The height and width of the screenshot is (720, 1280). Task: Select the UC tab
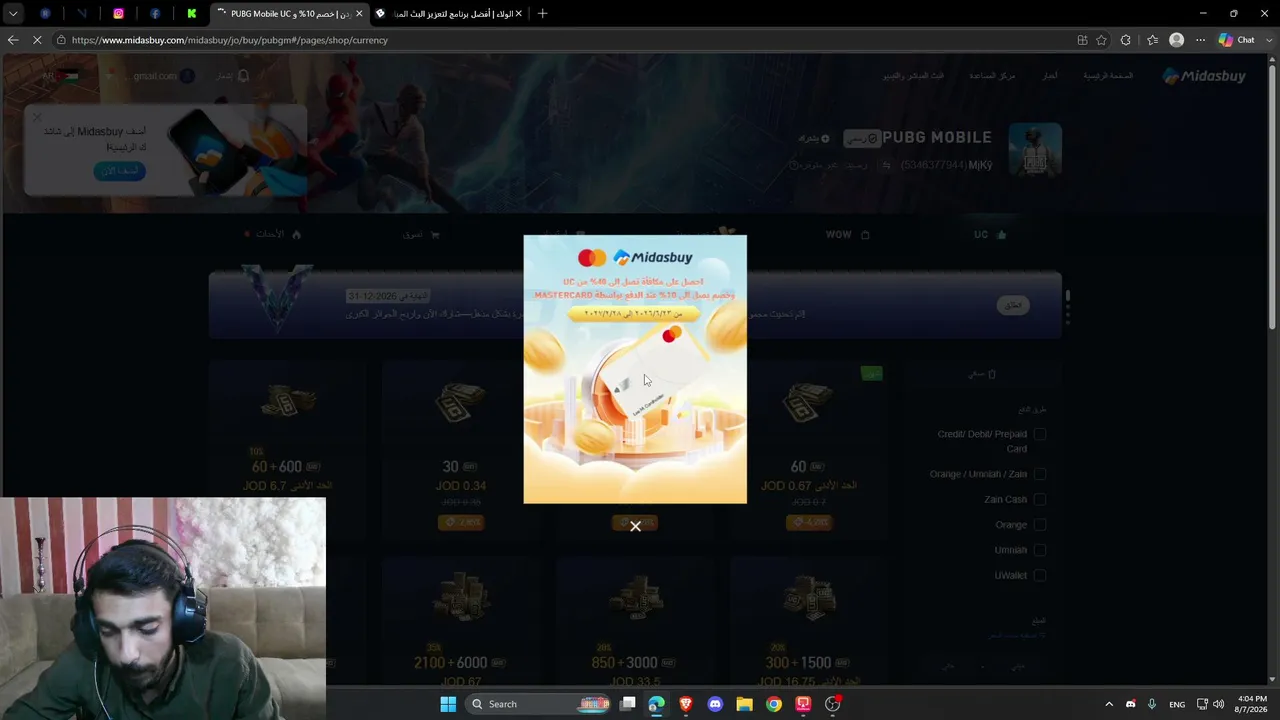click(x=989, y=234)
